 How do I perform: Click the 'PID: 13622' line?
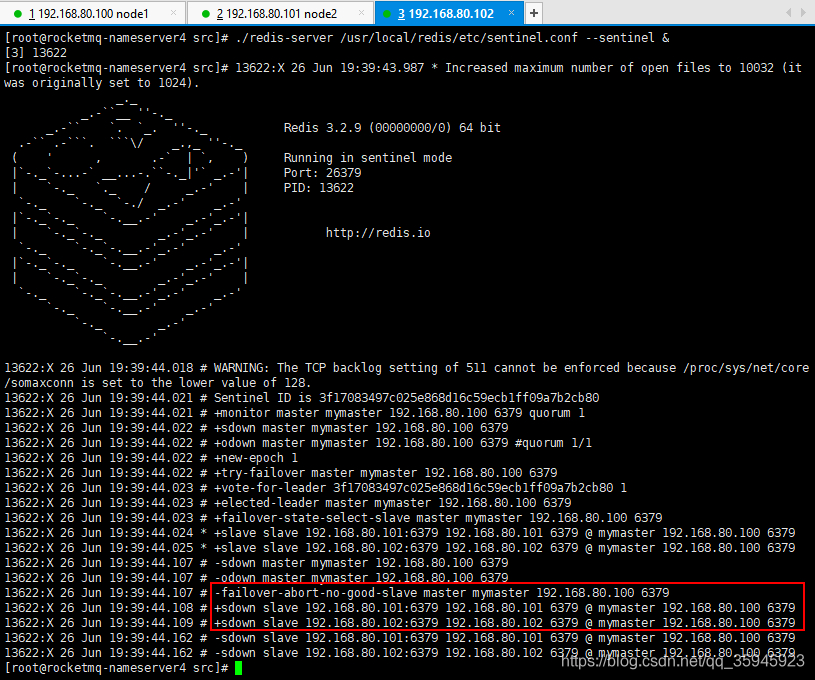pyautogui.click(x=319, y=188)
